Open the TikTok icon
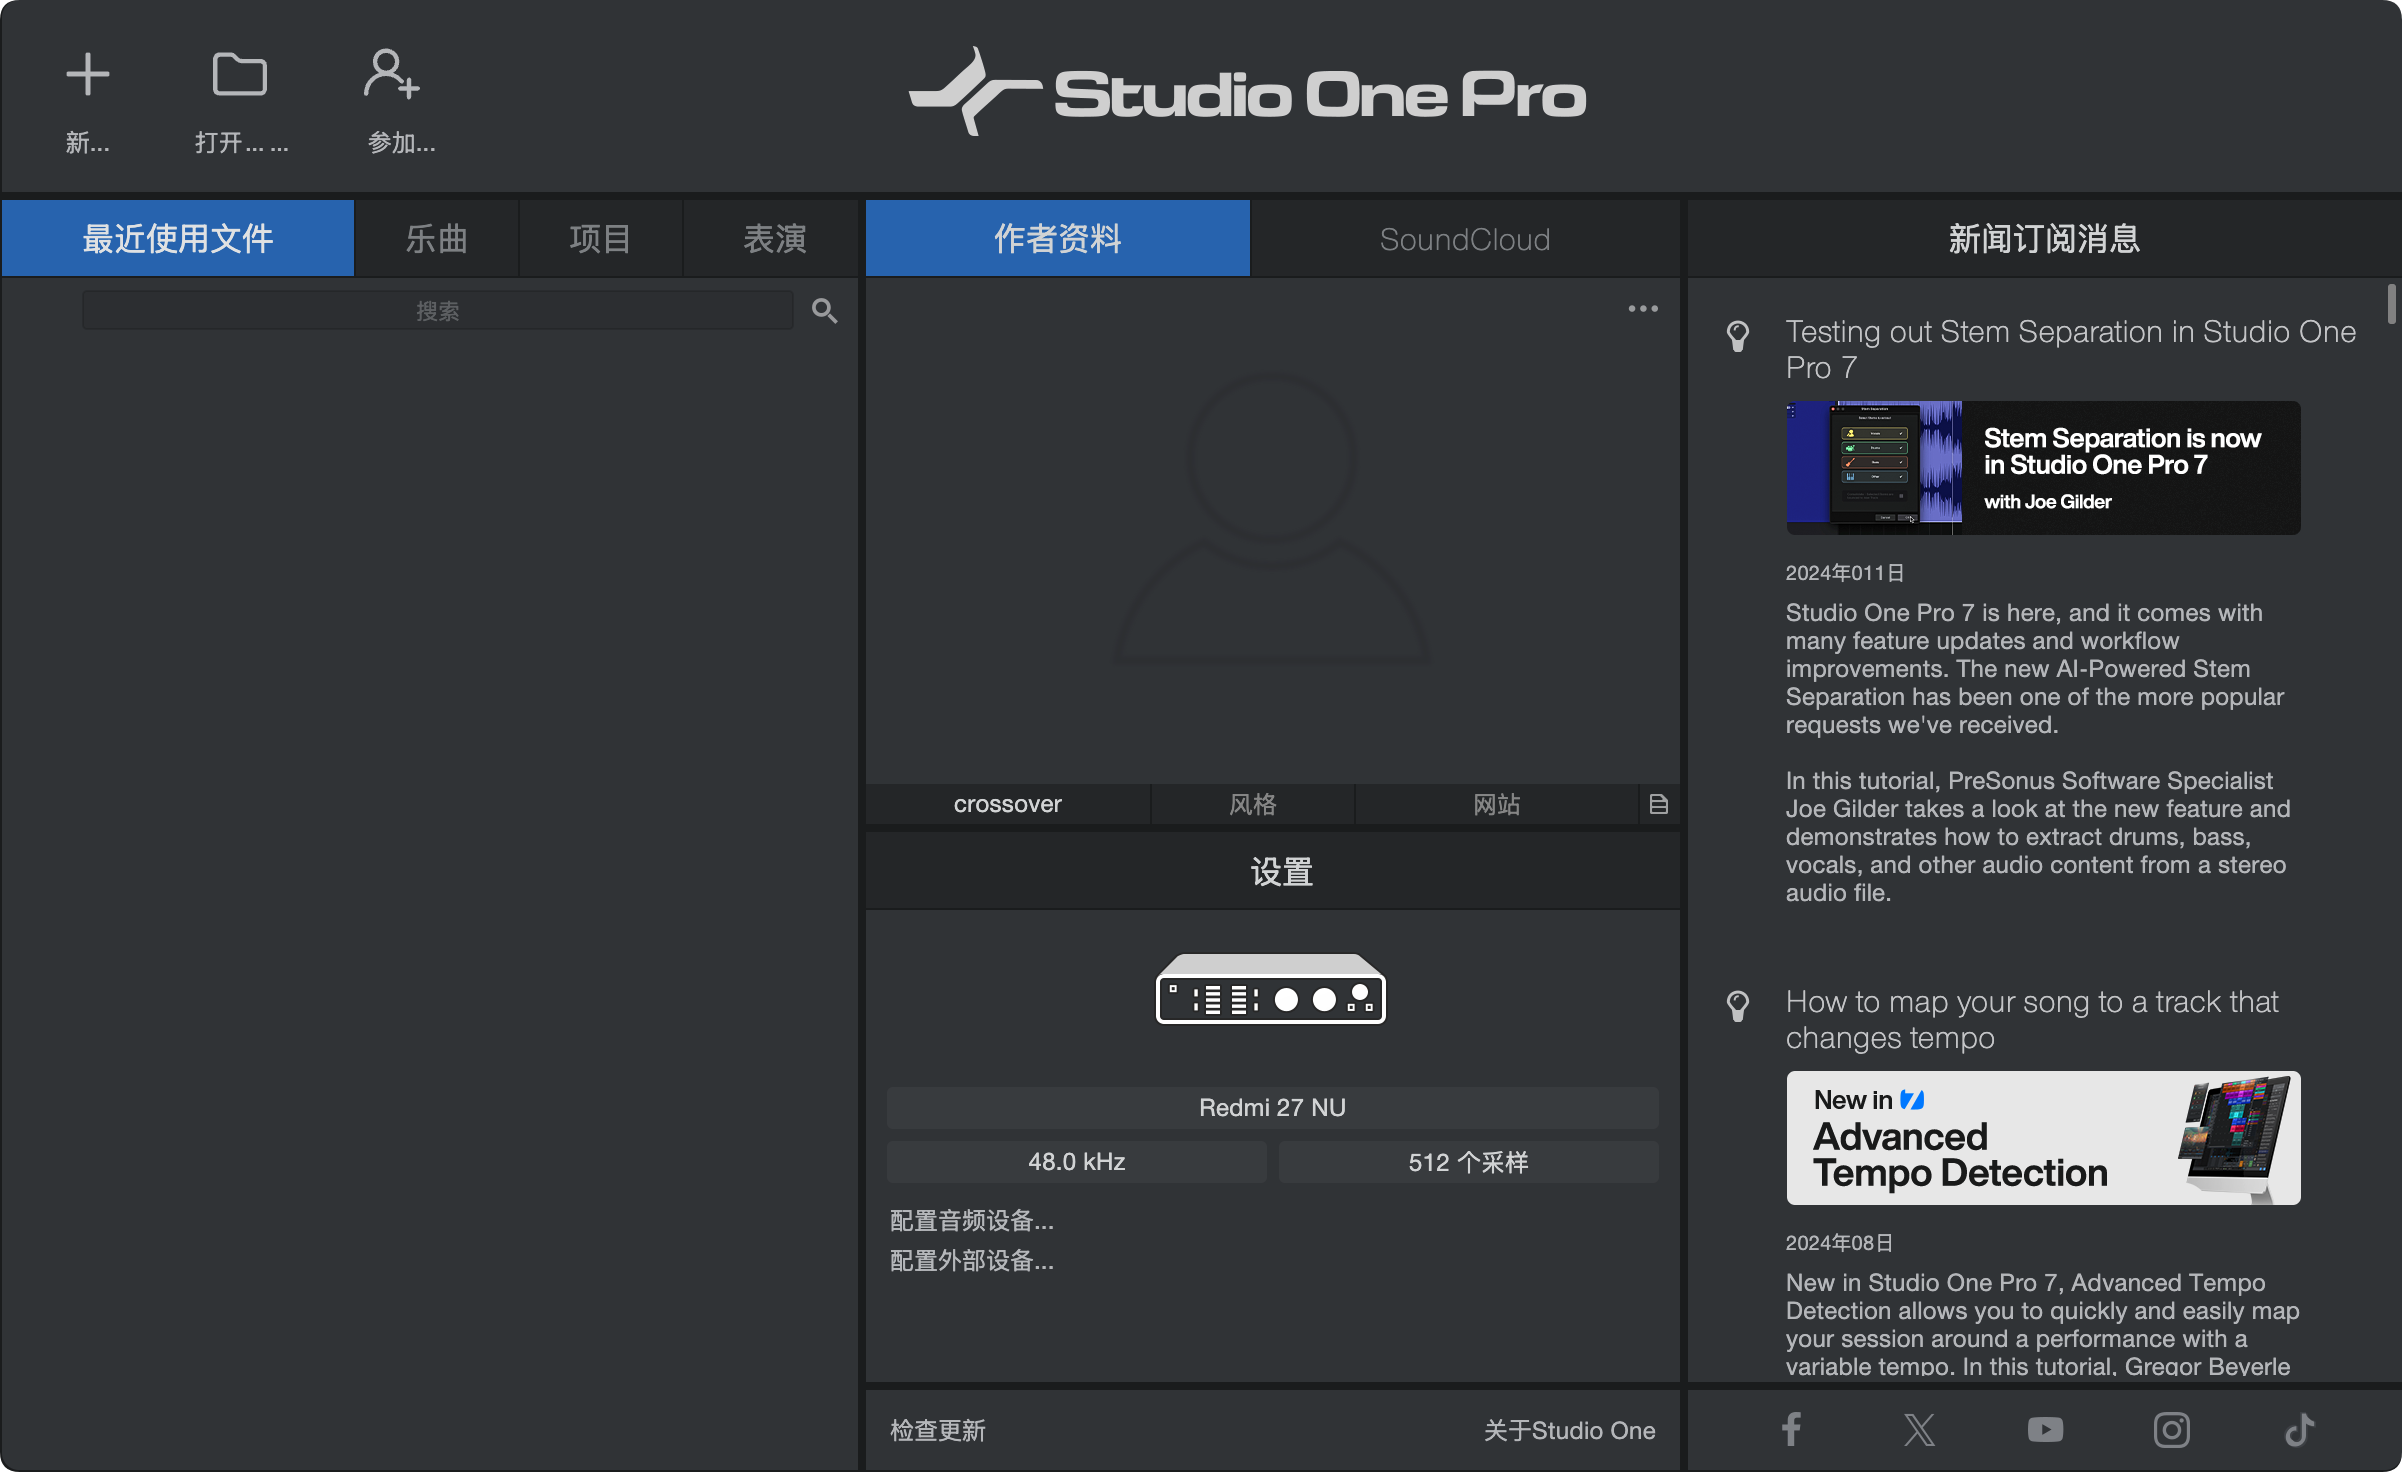Image resolution: width=2402 pixels, height=1472 pixels. 2299,1429
